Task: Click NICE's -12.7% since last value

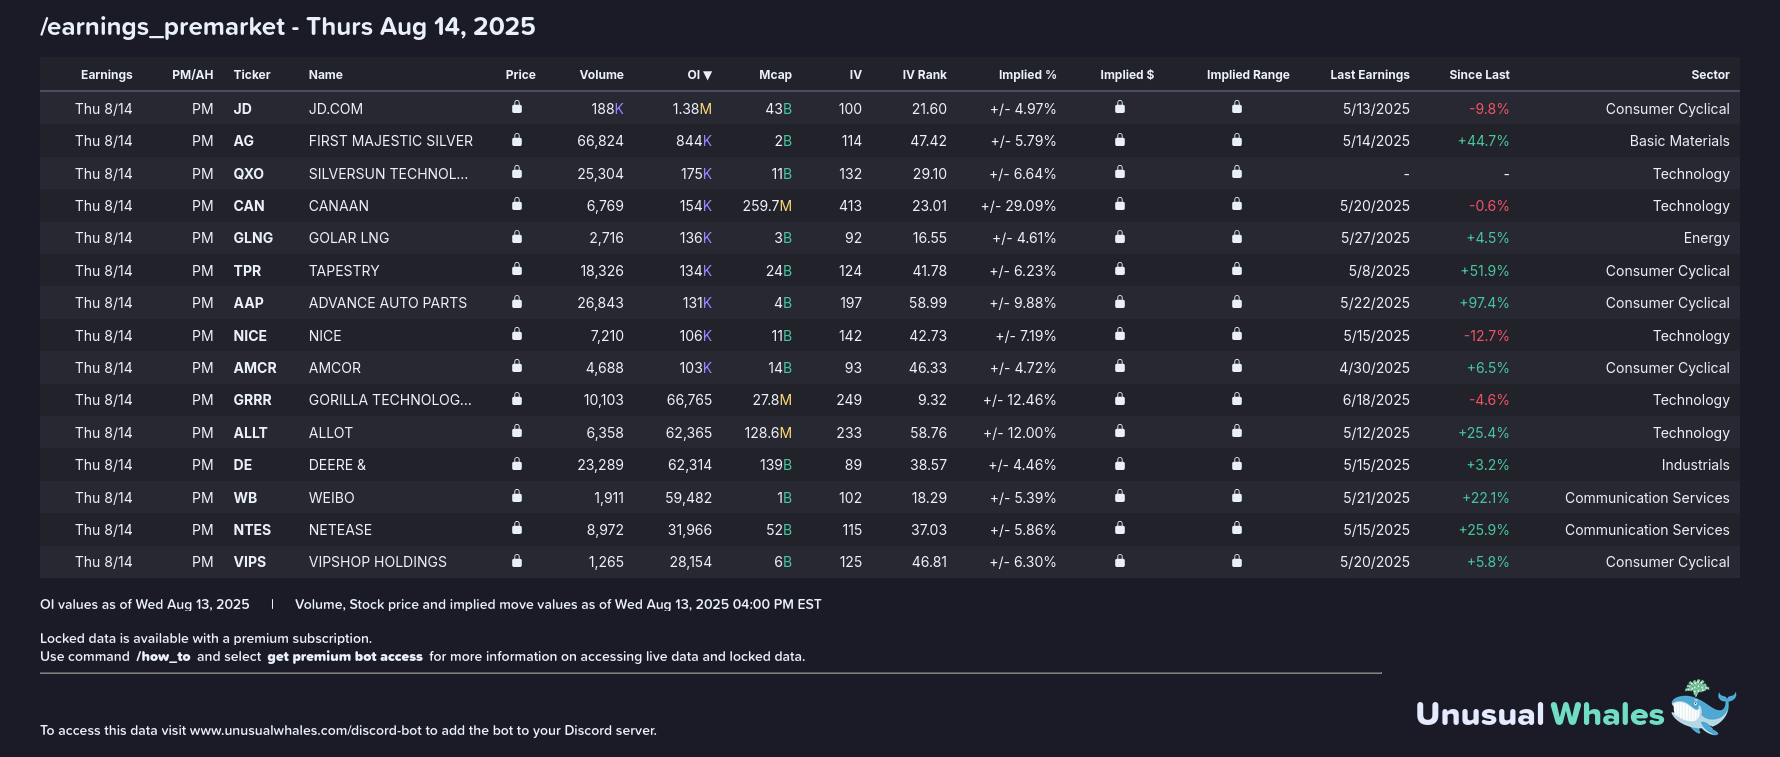Action: 1487,336
